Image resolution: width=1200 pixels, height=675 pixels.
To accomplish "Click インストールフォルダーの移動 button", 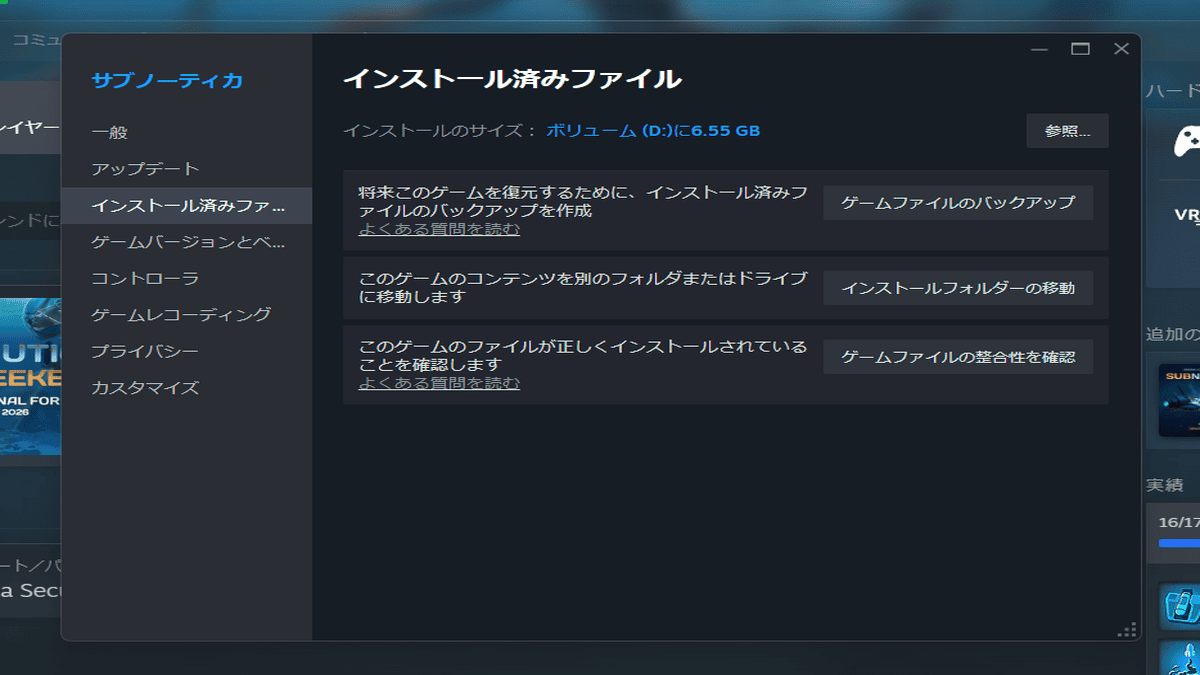I will click(958, 288).
